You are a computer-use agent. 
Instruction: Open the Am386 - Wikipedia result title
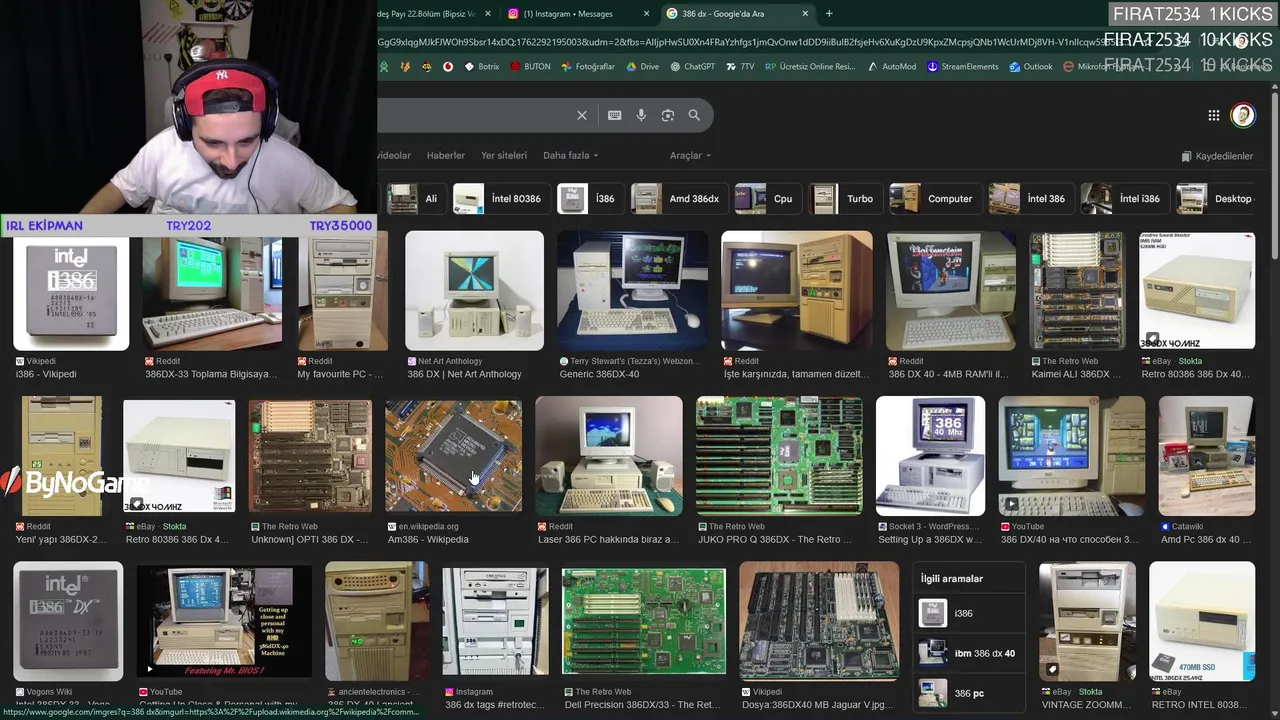[x=428, y=539]
